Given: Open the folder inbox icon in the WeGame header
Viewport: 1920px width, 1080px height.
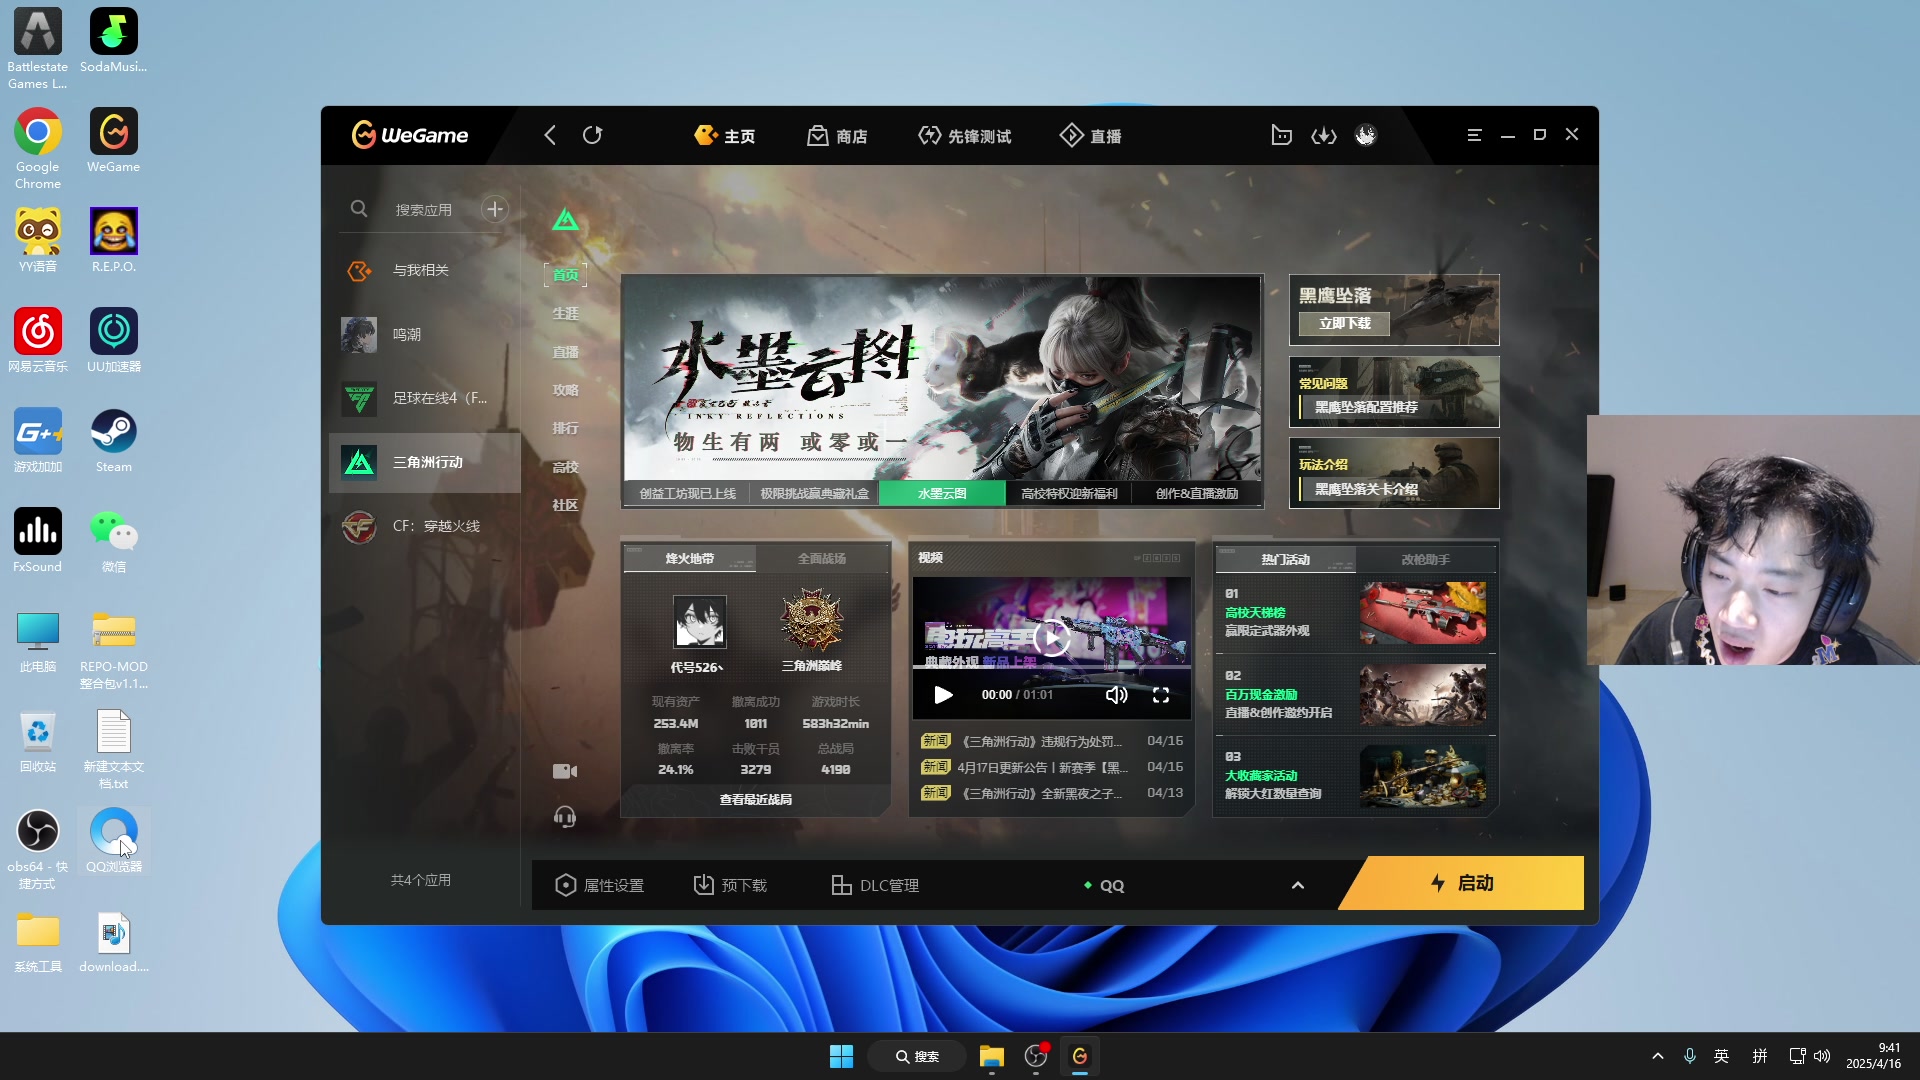Looking at the screenshot, I should pyautogui.click(x=1281, y=135).
